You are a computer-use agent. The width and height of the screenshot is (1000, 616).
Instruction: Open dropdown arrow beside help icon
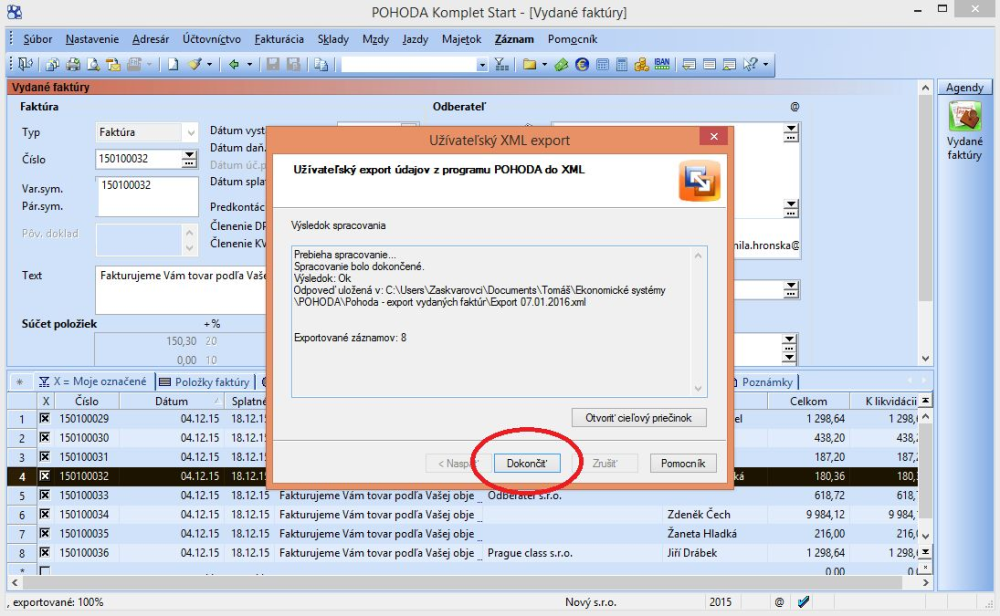click(765, 64)
